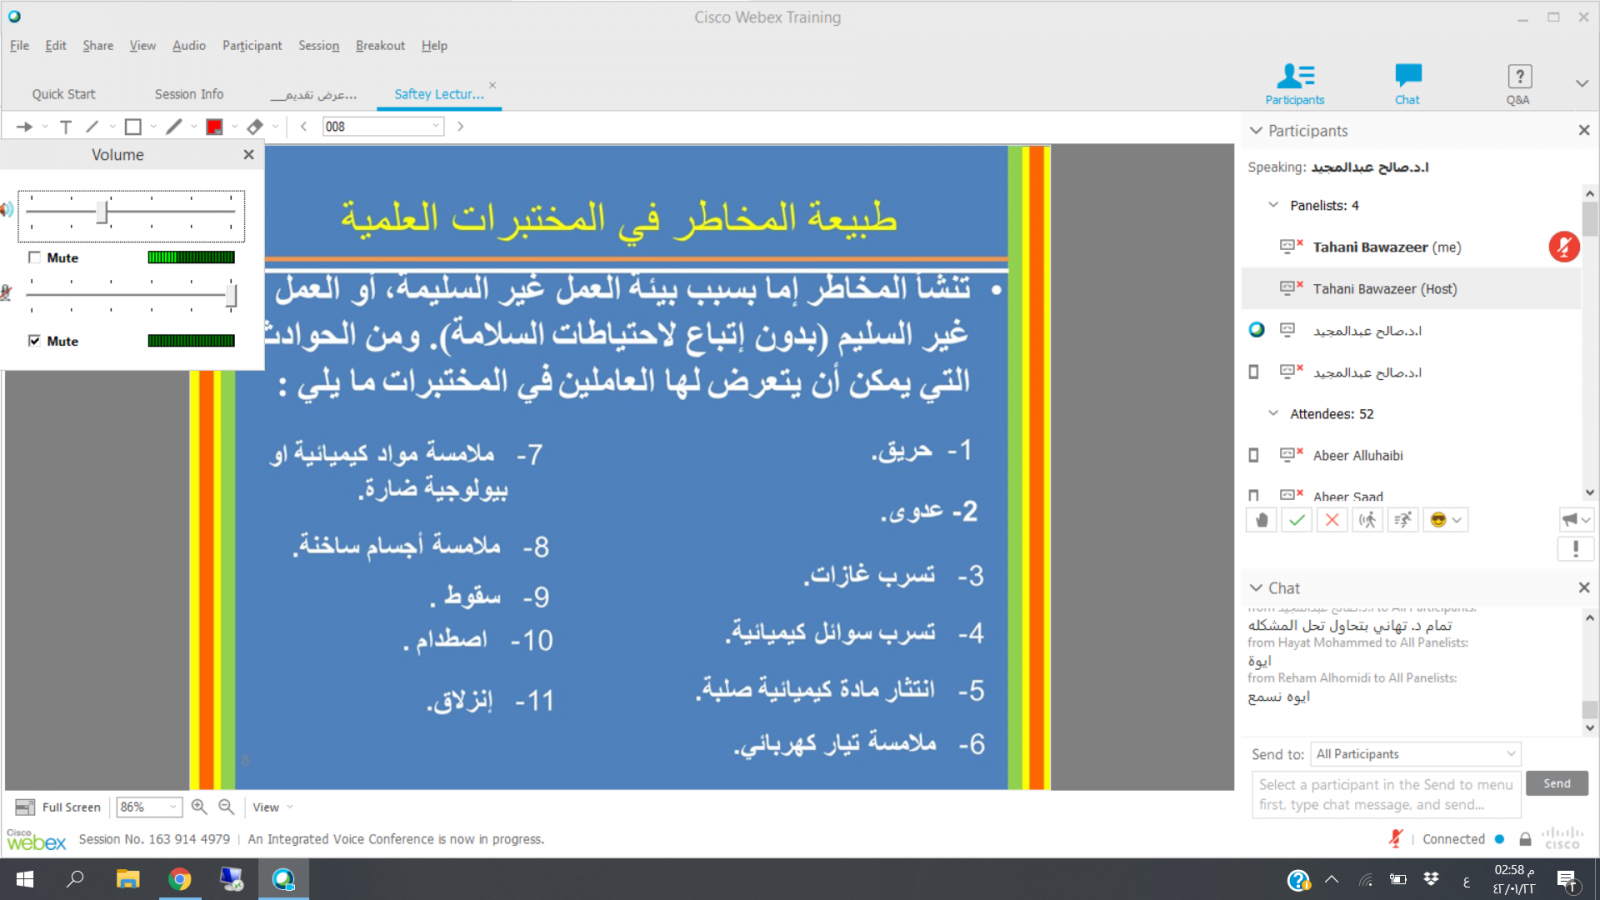Select the Eraser tool
The width and height of the screenshot is (1600, 900).
pyautogui.click(x=255, y=127)
